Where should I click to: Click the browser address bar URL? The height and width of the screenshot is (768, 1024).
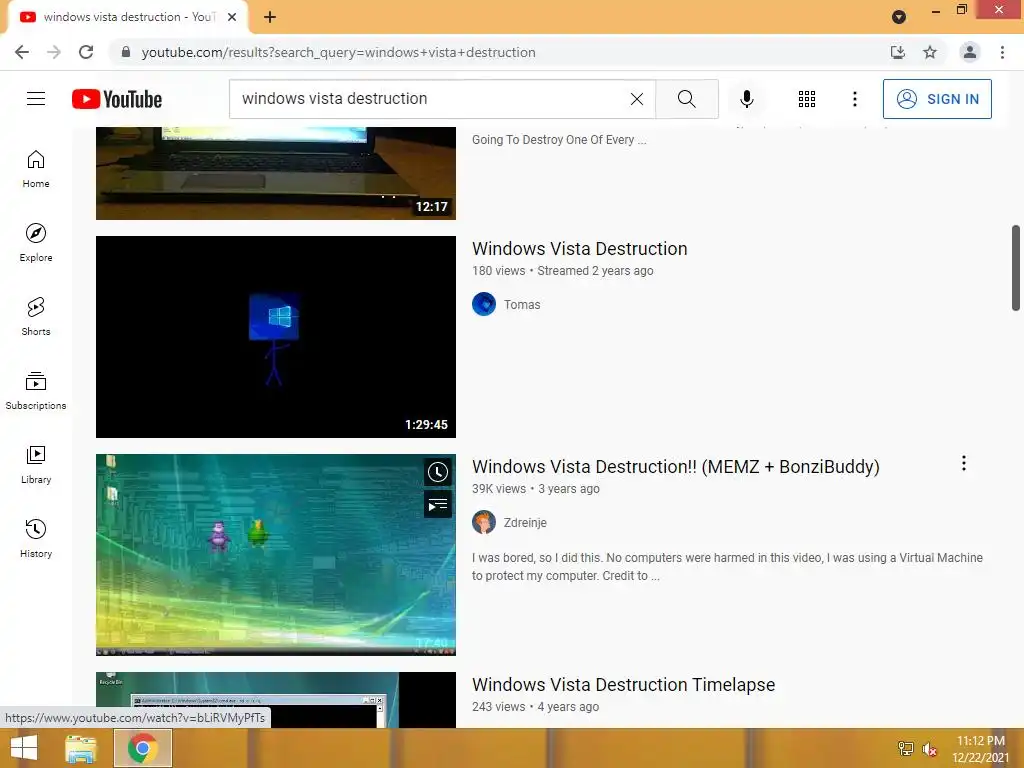[x=338, y=52]
